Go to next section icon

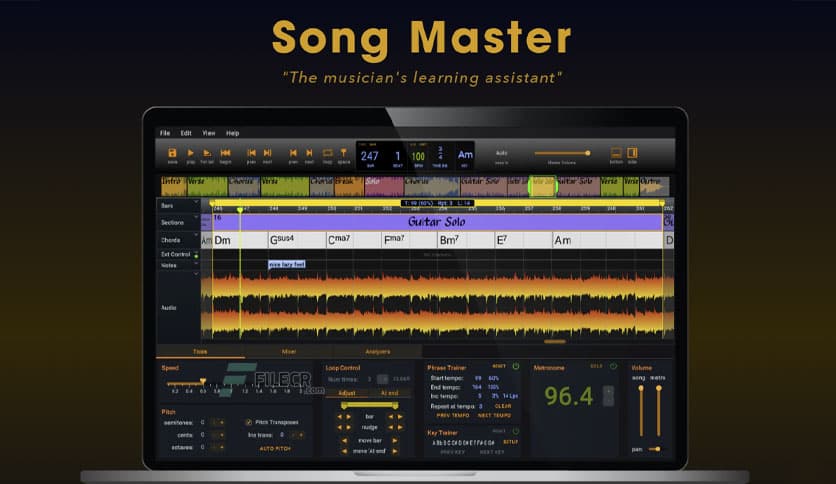coord(268,153)
